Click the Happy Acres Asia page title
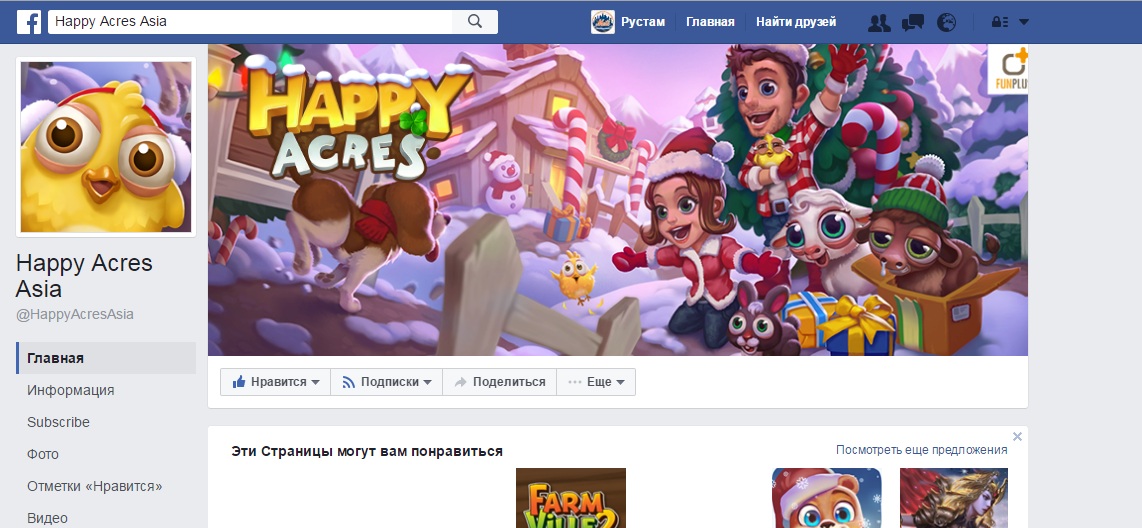Viewport: 1142px width, 528px height. pyautogui.click(x=84, y=275)
